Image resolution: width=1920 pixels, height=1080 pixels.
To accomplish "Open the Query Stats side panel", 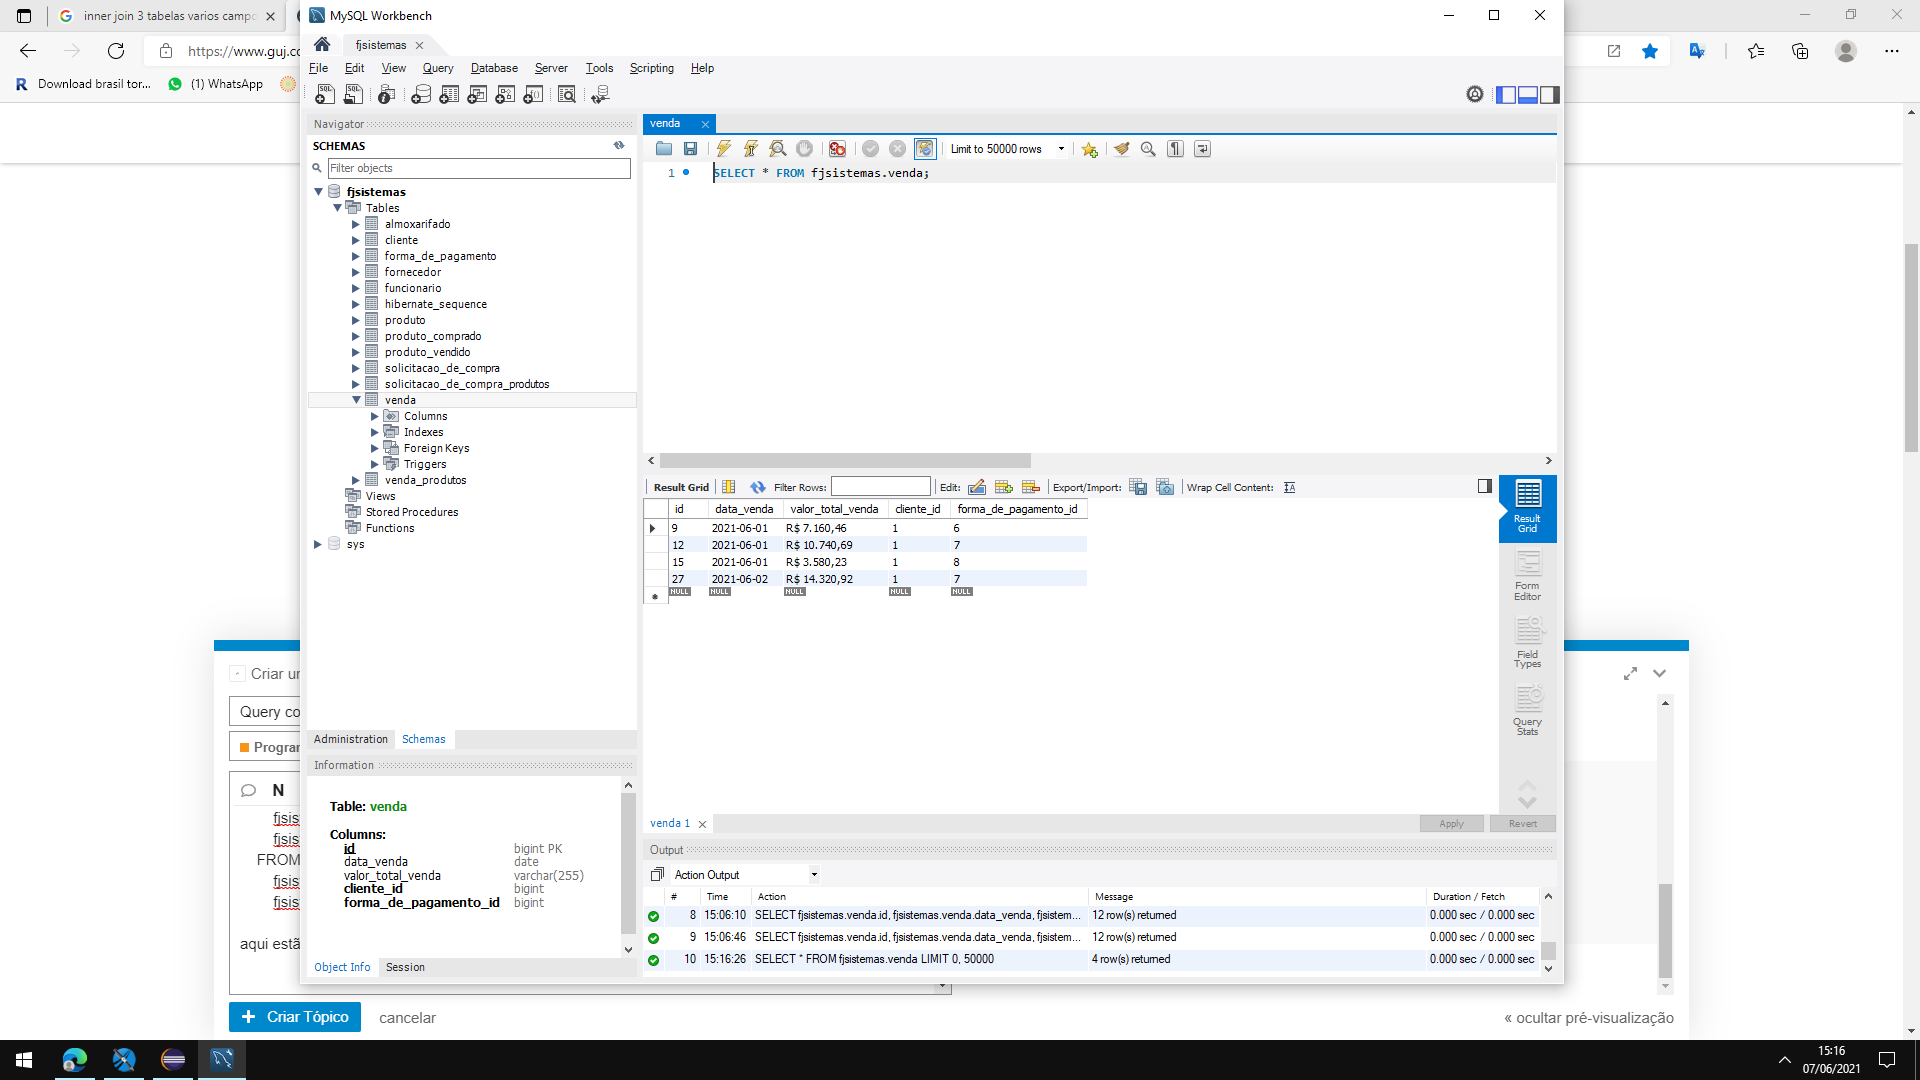I will [1527, 711].
